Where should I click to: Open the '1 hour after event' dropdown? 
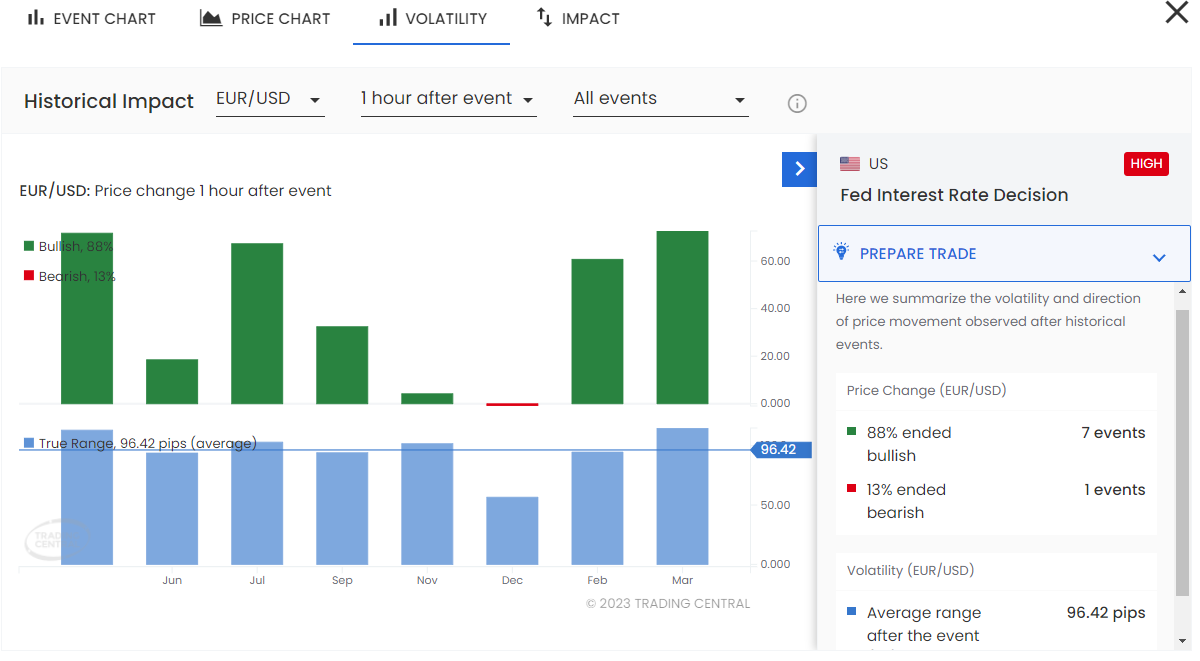click(447, 99)
